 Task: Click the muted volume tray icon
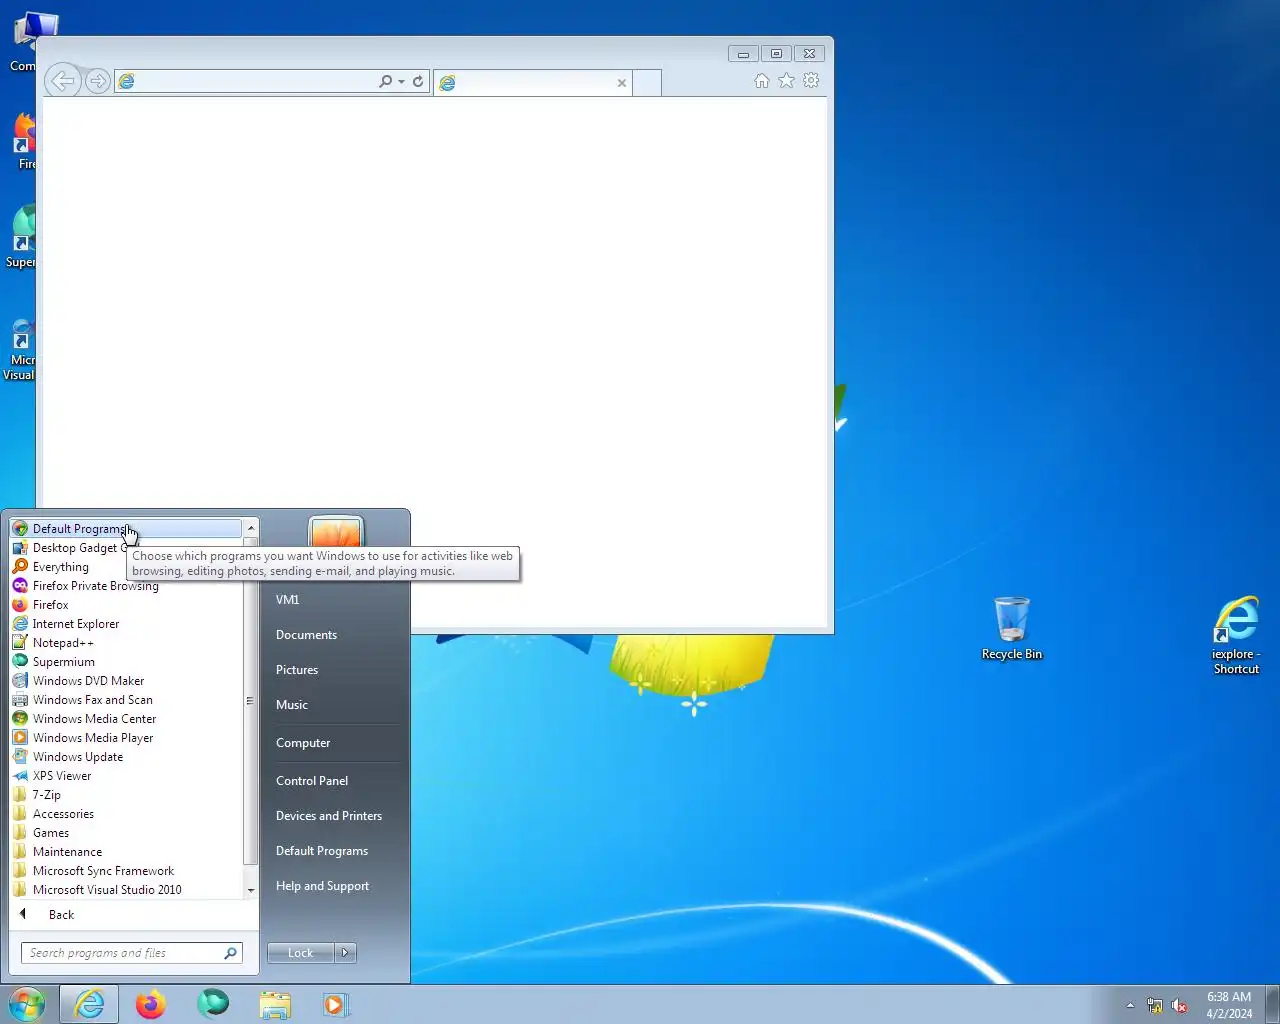tap(1179, 1005)
